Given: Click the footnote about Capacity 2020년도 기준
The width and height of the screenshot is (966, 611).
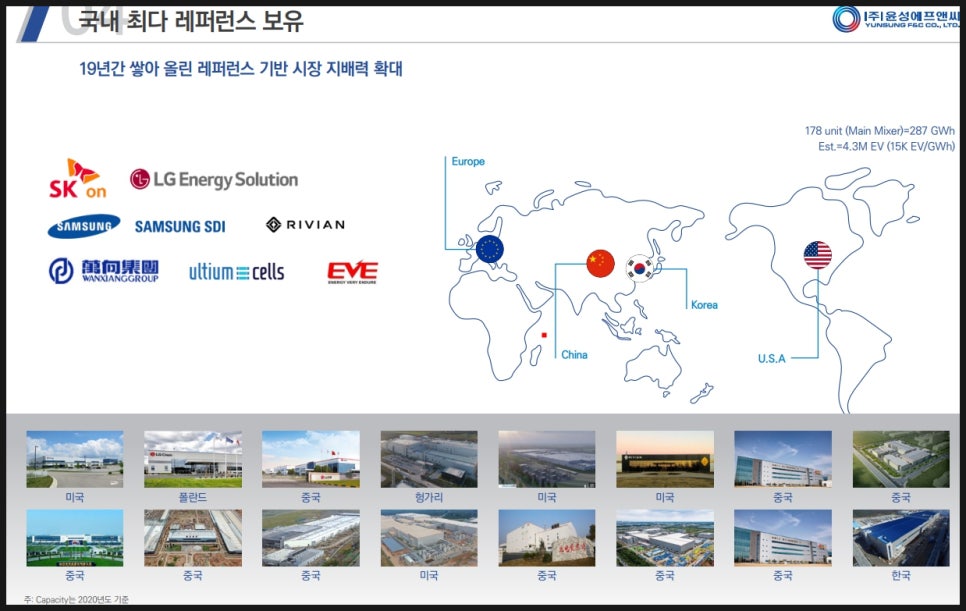Looking at the screenshot, I should click(76, 599).
